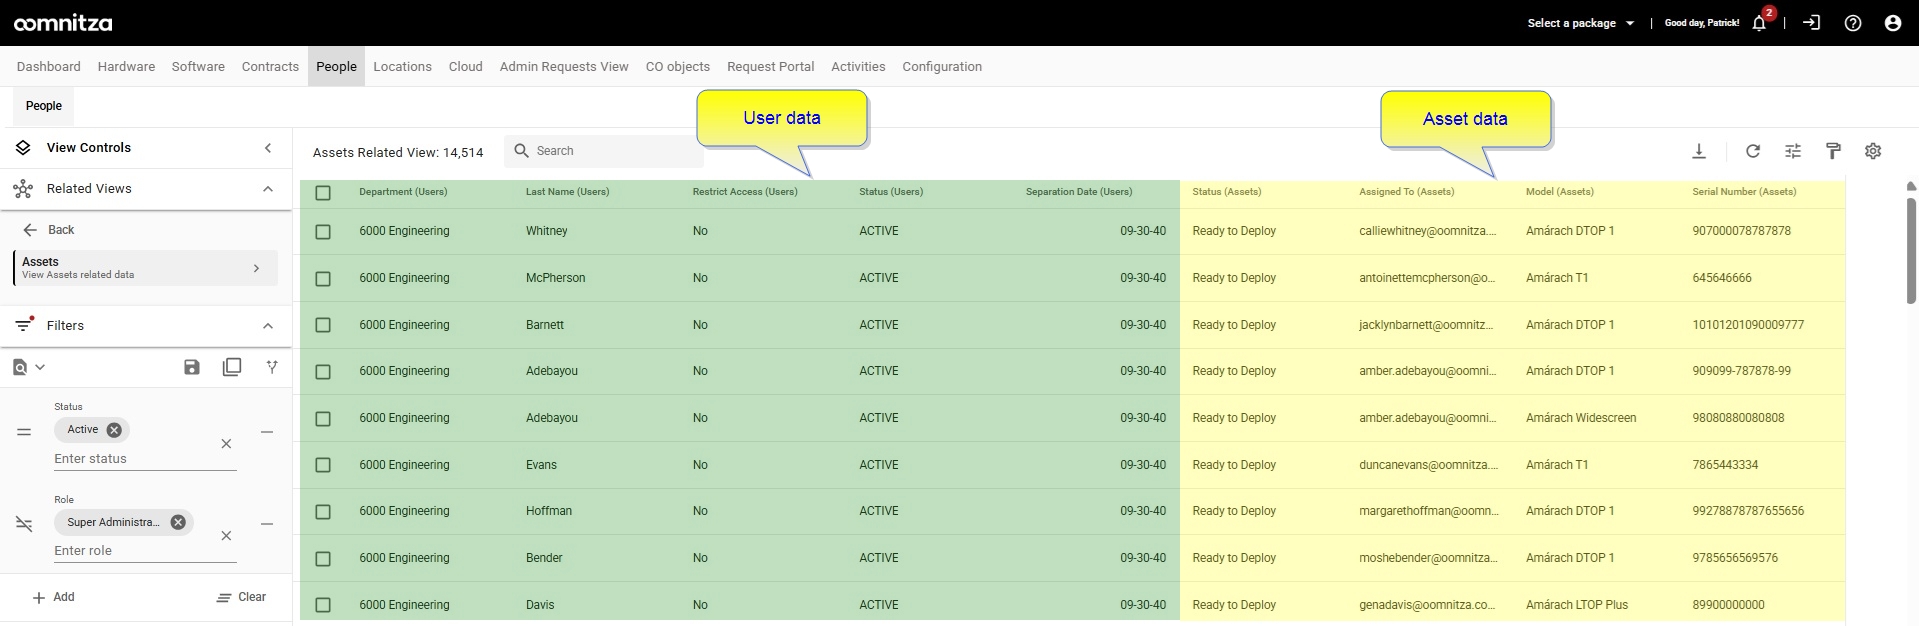Select the People sub-tab
The image size is (1919, 626).
click(44, 106)
